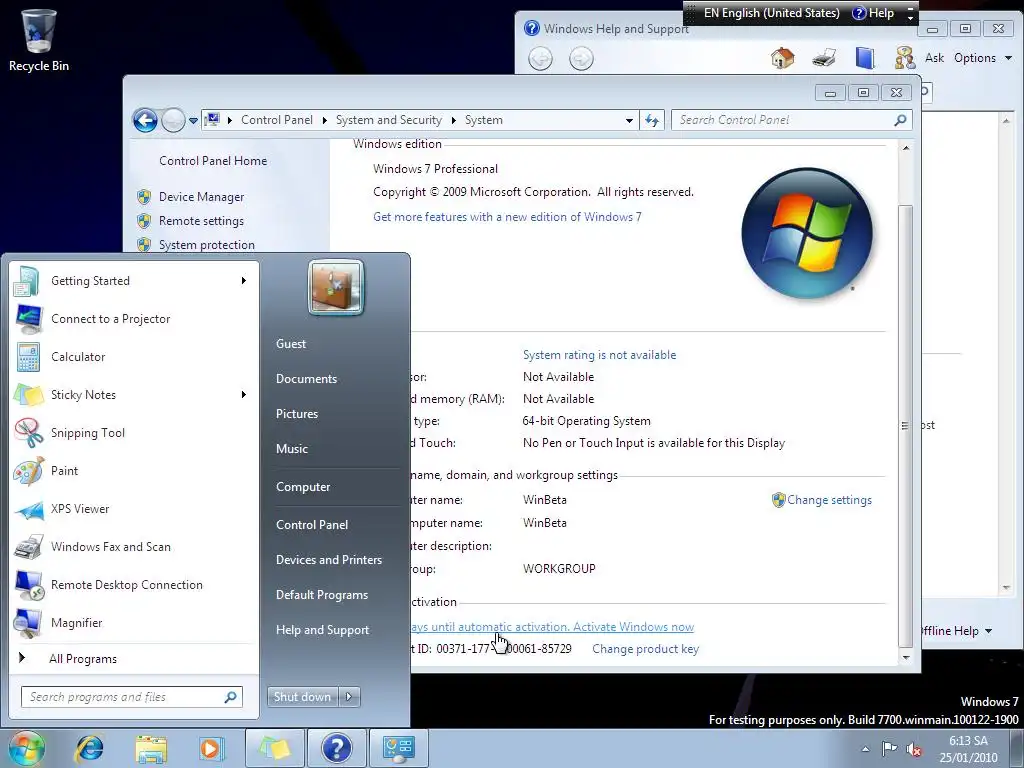Open address bar history dropdown

point(629,121)
